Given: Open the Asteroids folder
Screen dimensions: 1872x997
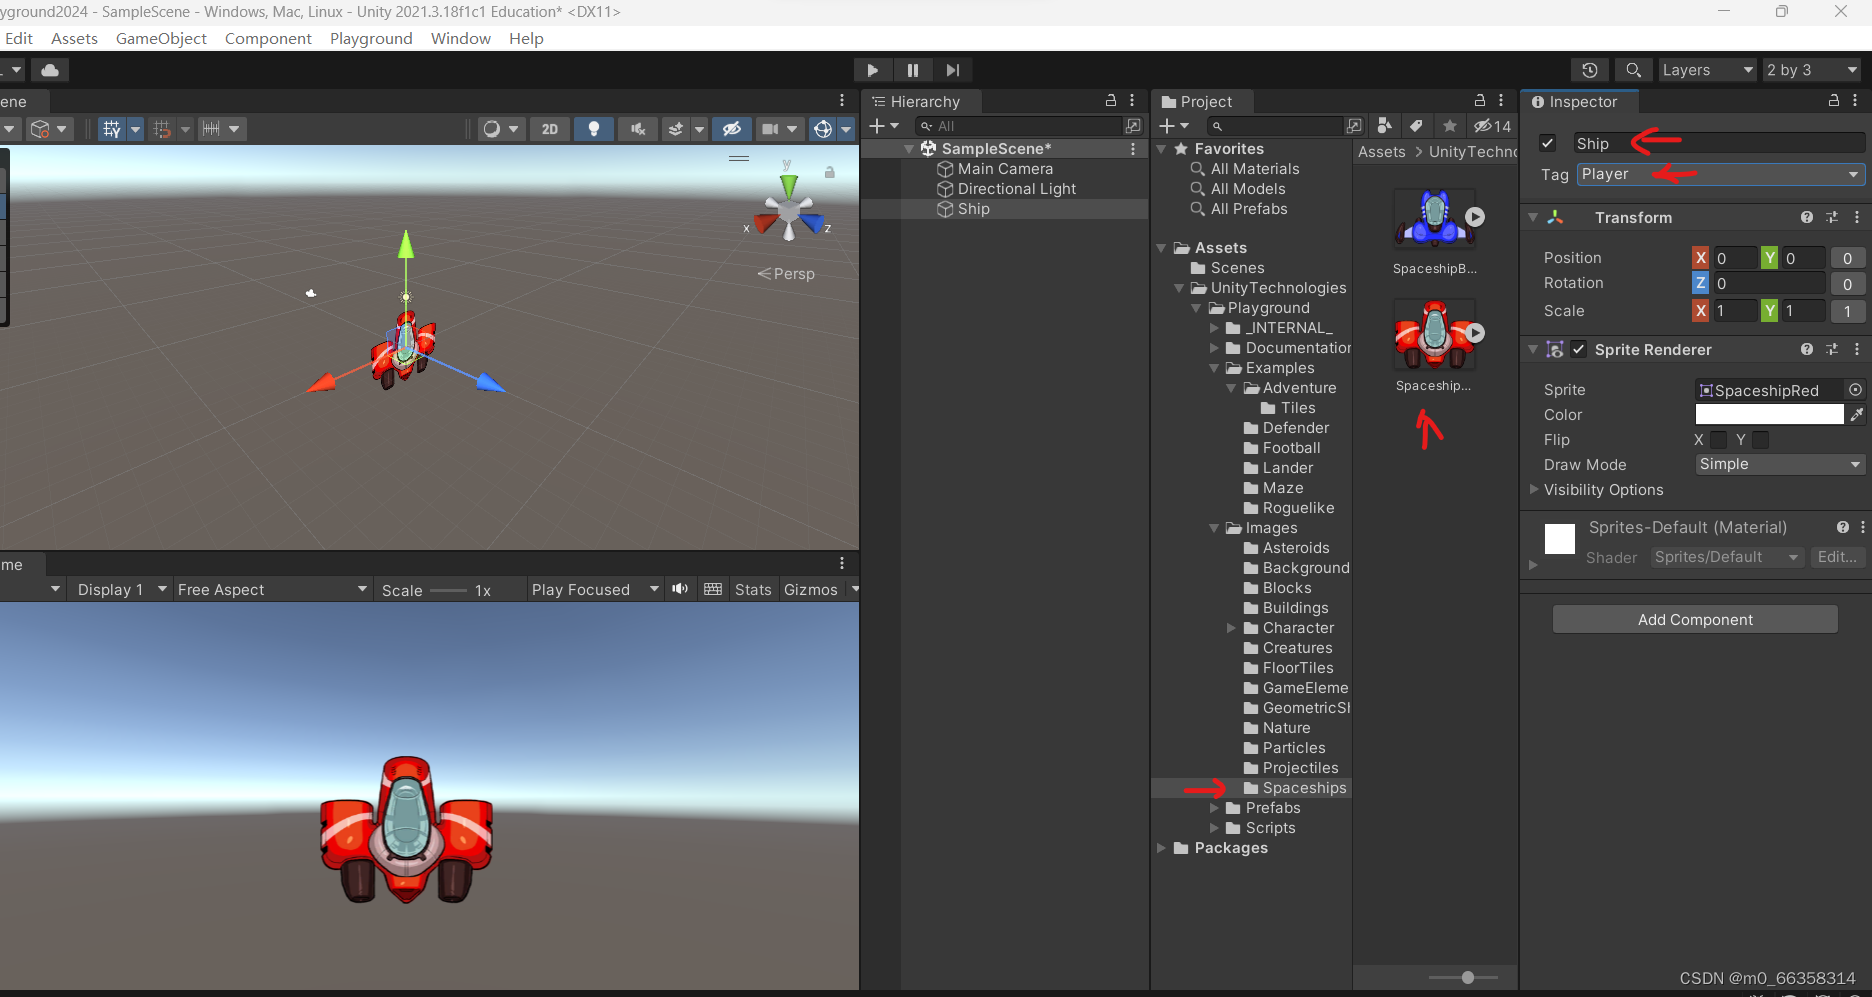Looking at the screenshot, I should pos(1296,548).
